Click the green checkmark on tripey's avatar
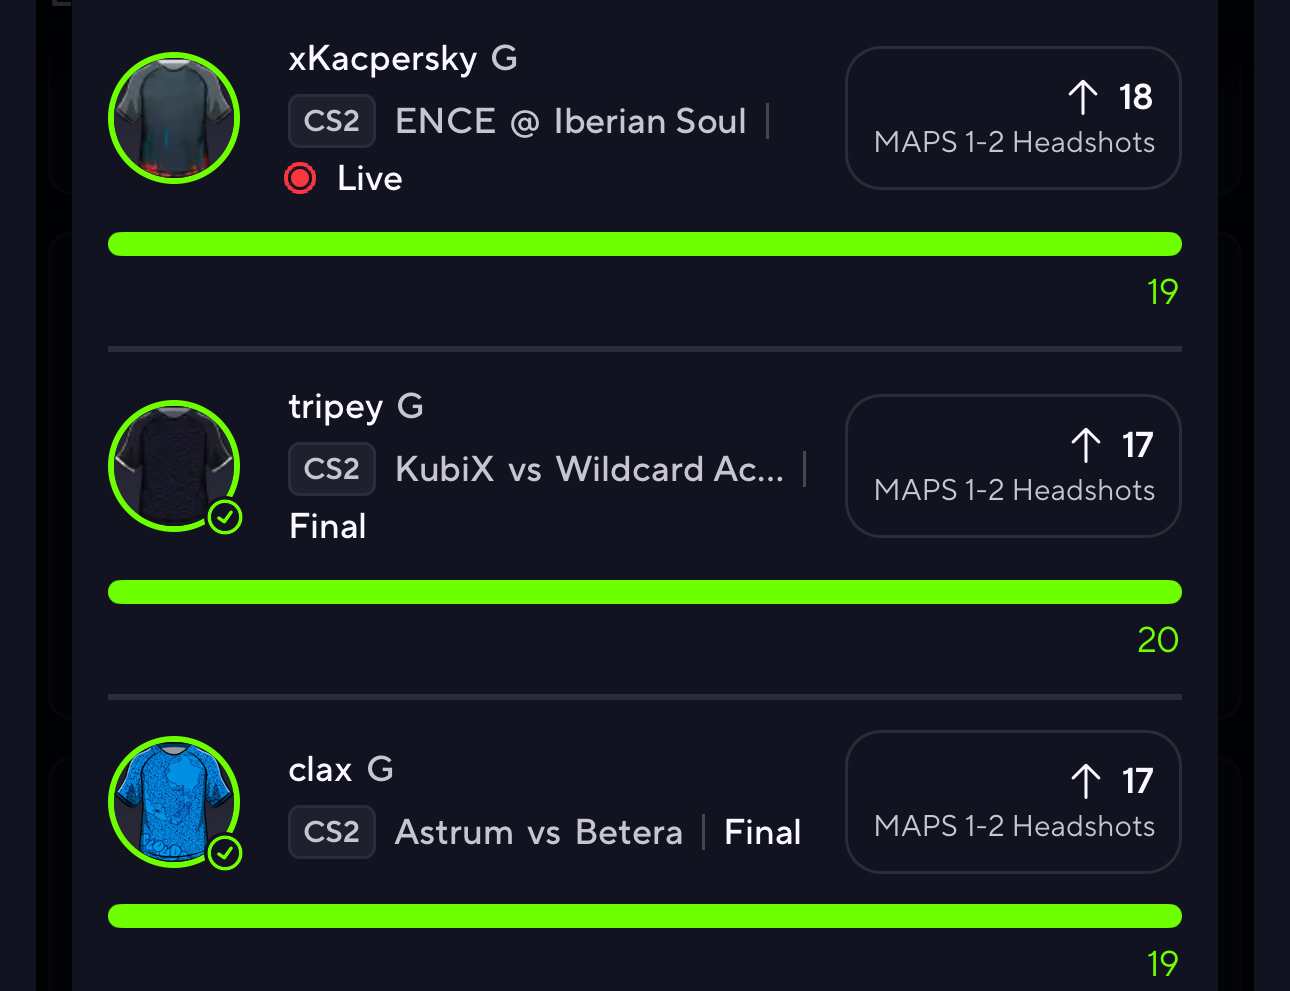This screenshot has height=991, width=1290. tap(225, 517)
